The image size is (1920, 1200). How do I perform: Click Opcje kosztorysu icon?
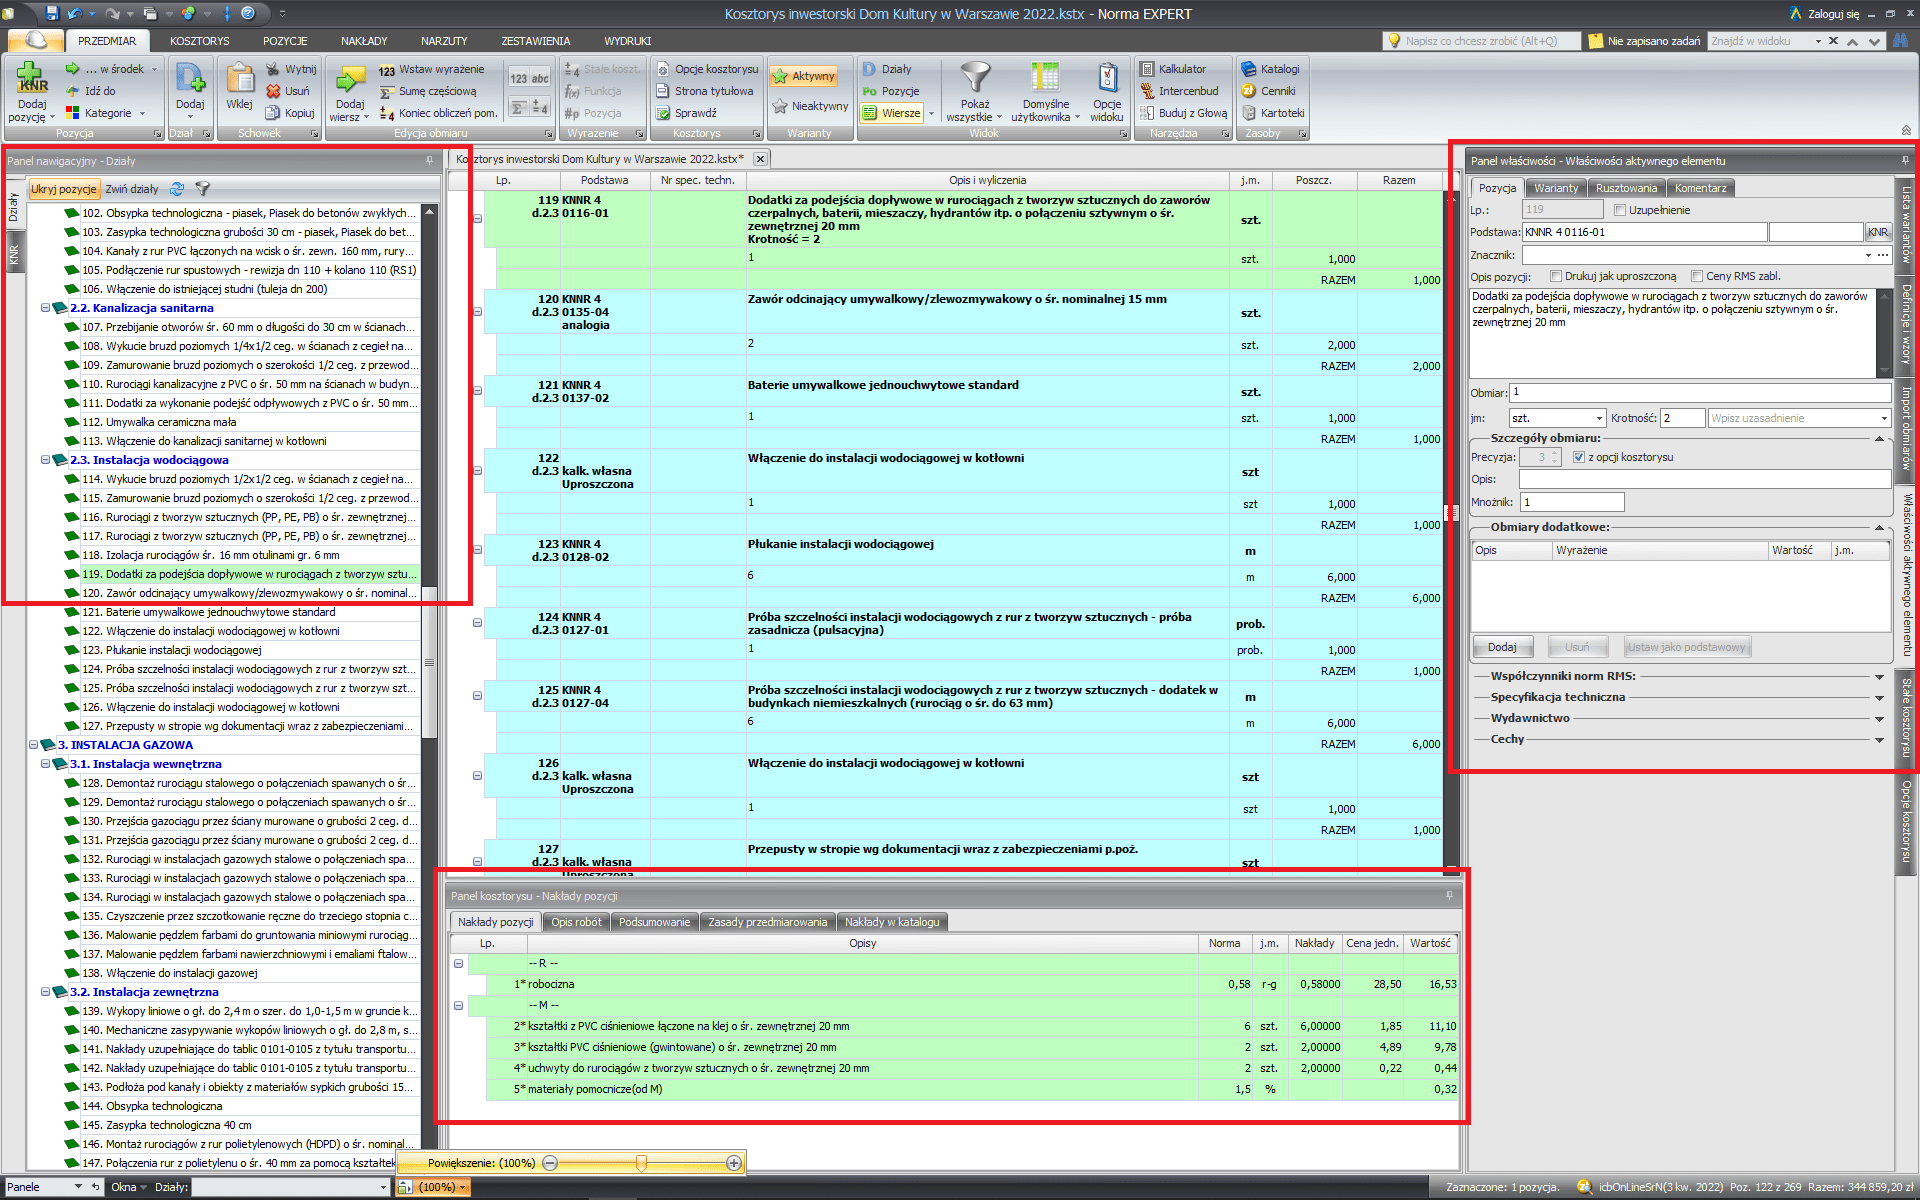[662, 69]
